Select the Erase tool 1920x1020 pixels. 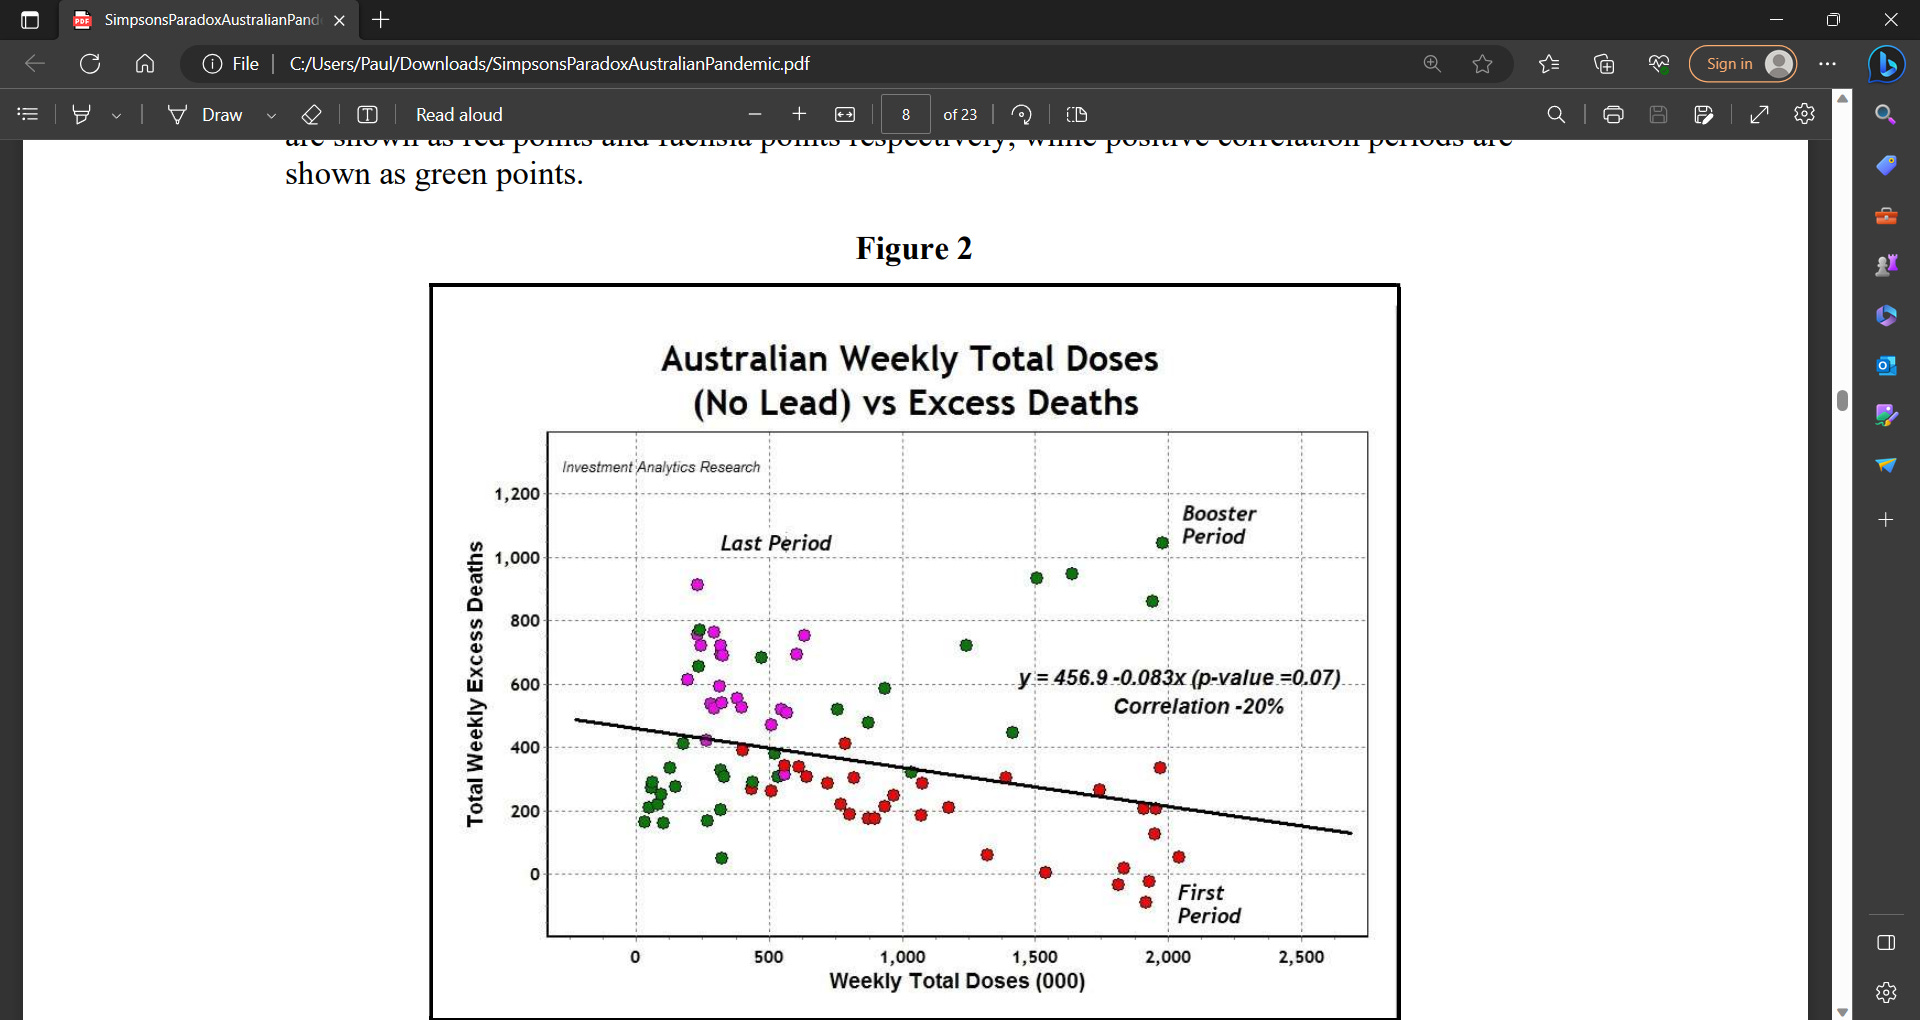coord(312,114)
